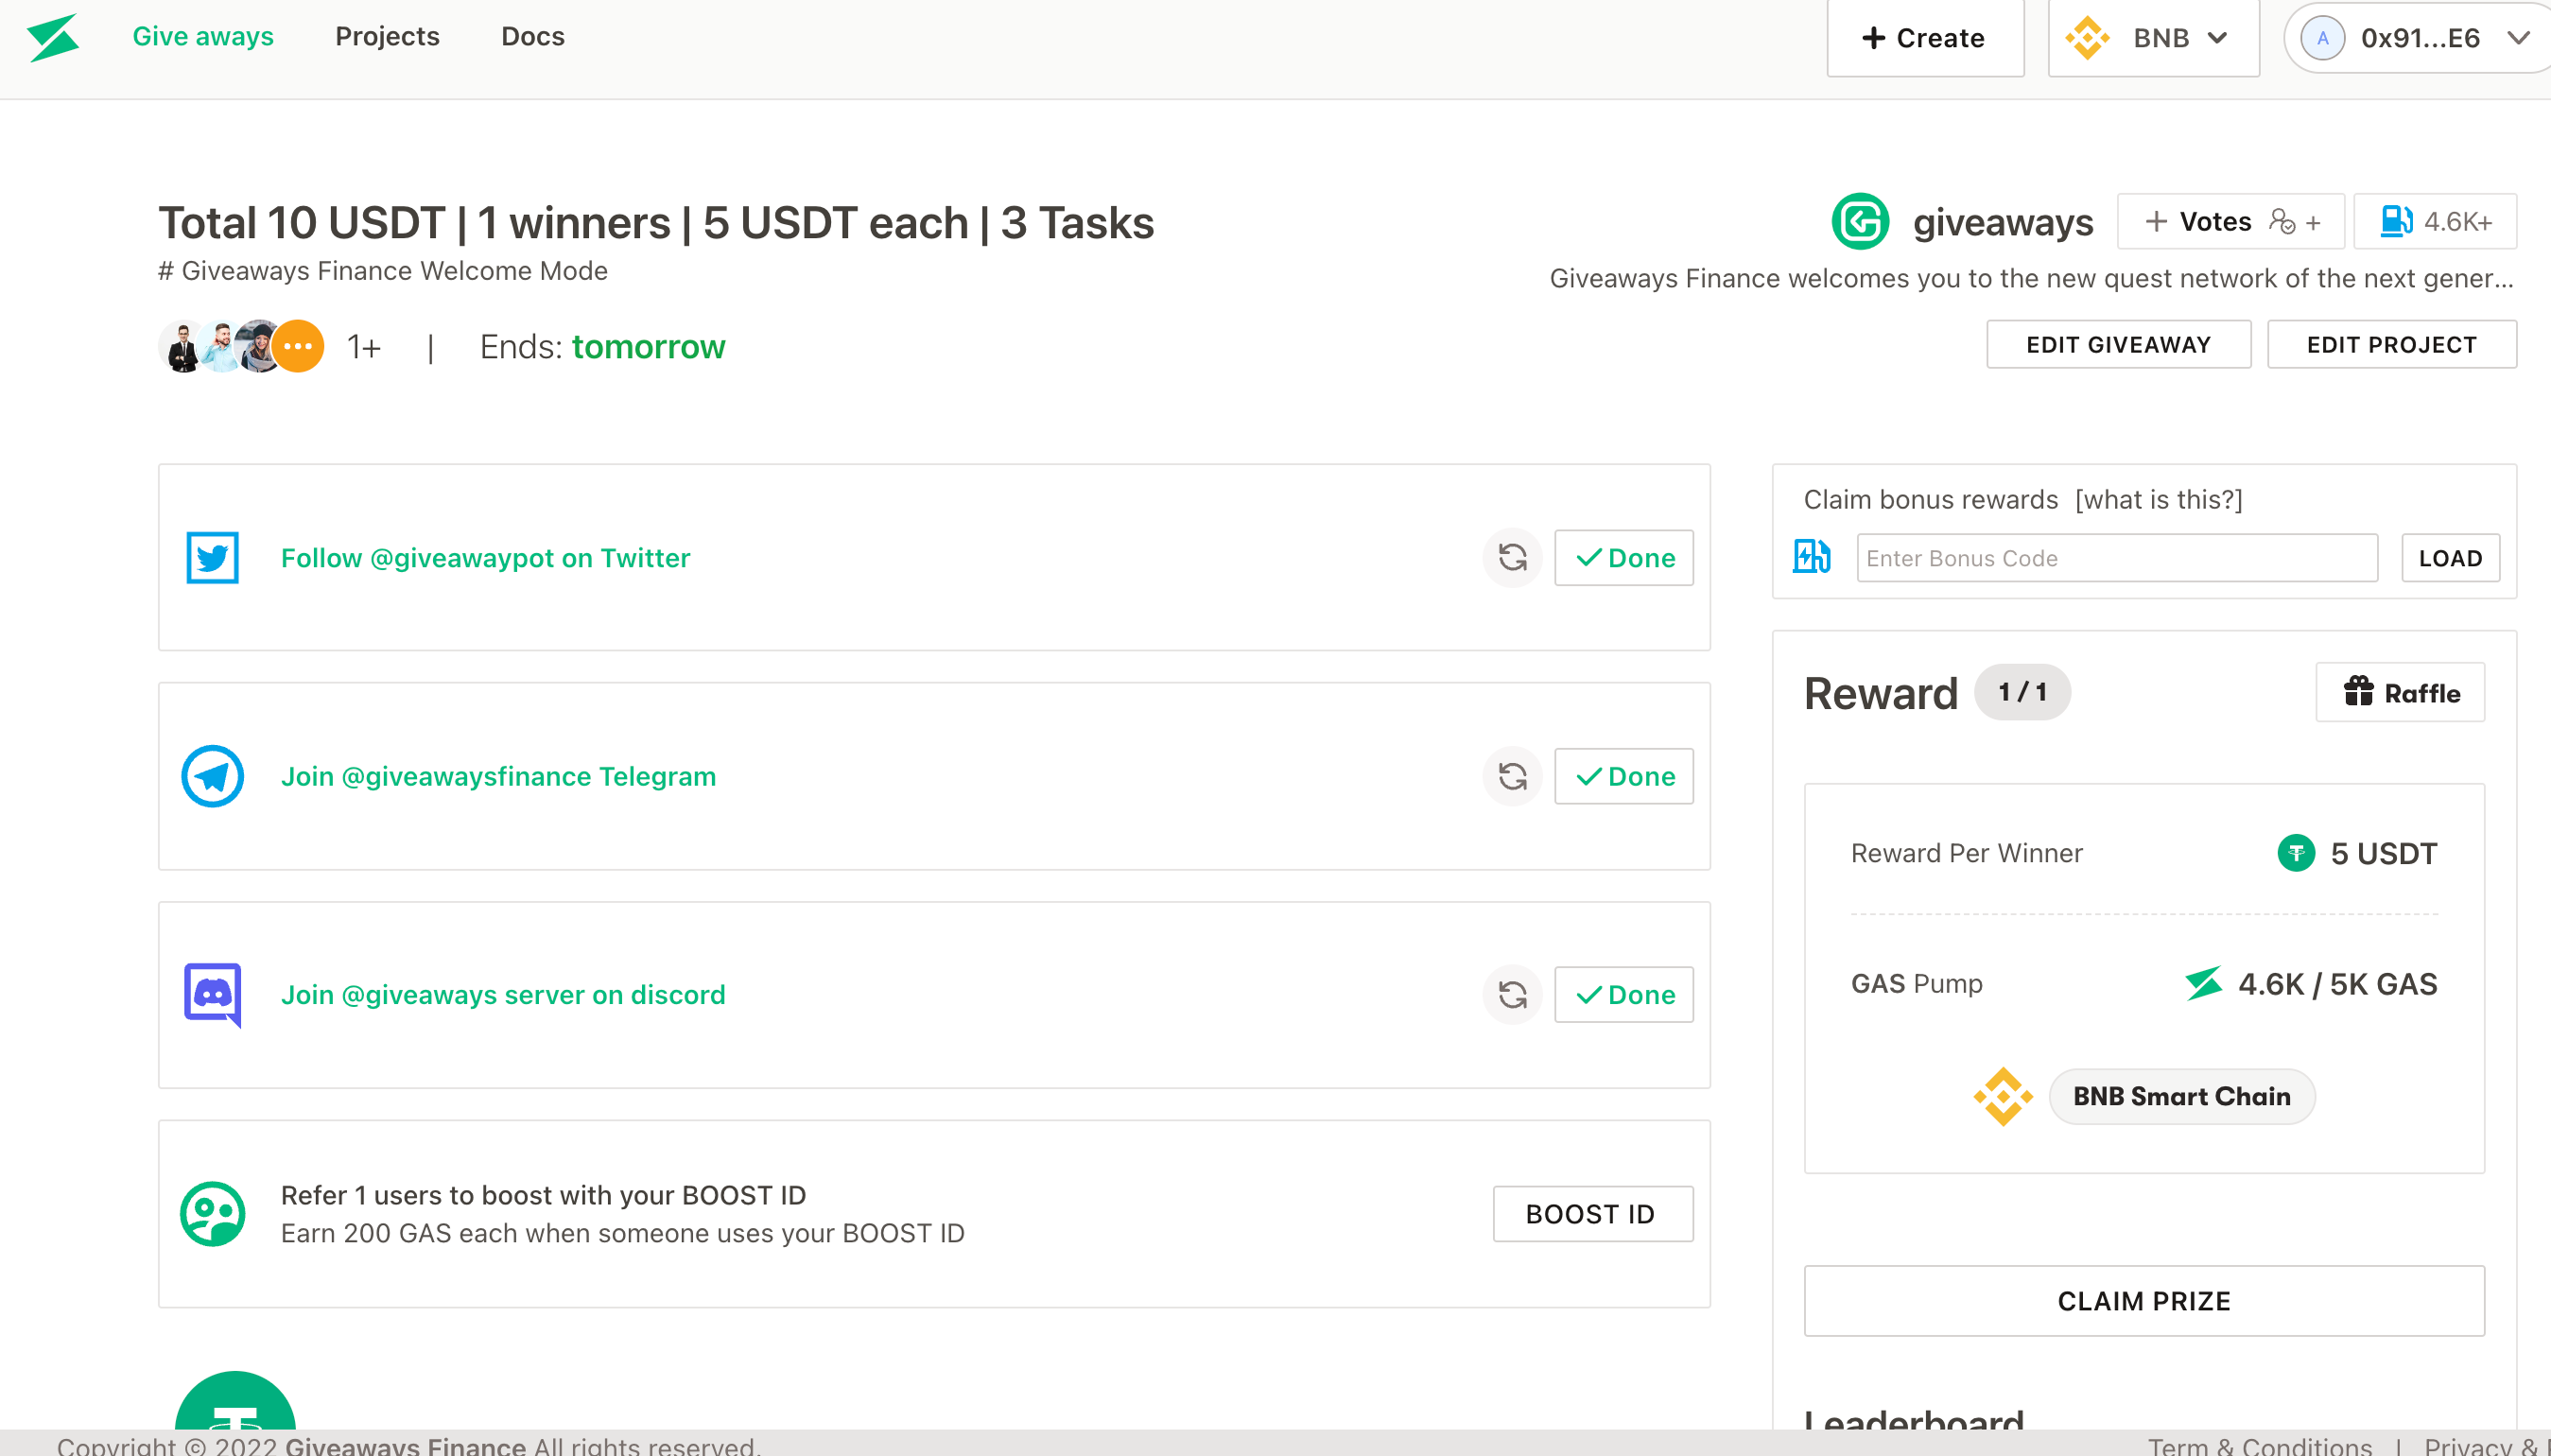Image resolution: width=2551 pixels, height=1456 pixels.
Task: Click the first participant avatar
Action: [x=183, y=347]
